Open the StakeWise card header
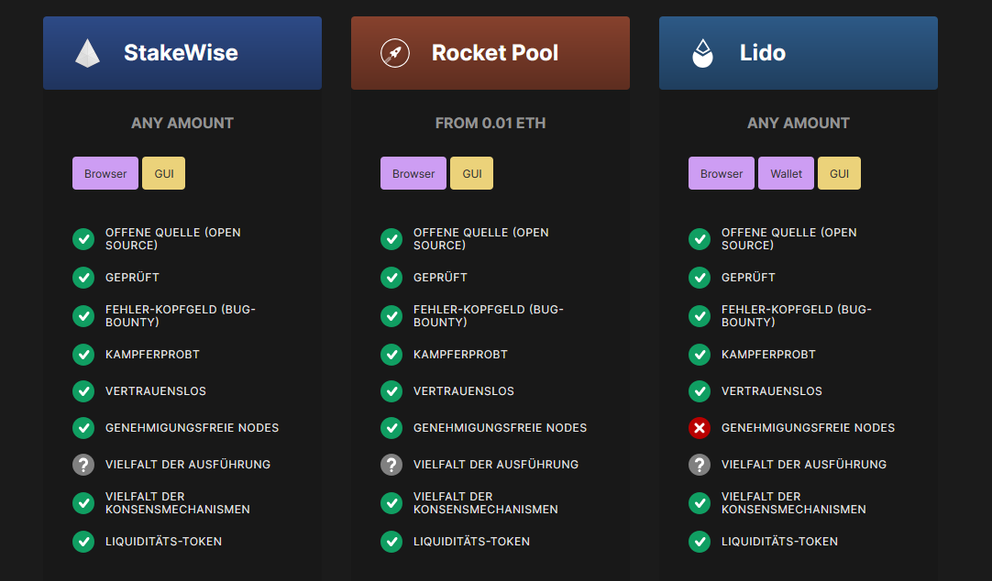The height and width of the screenshot is (581, 992). [x=182, y=53]
